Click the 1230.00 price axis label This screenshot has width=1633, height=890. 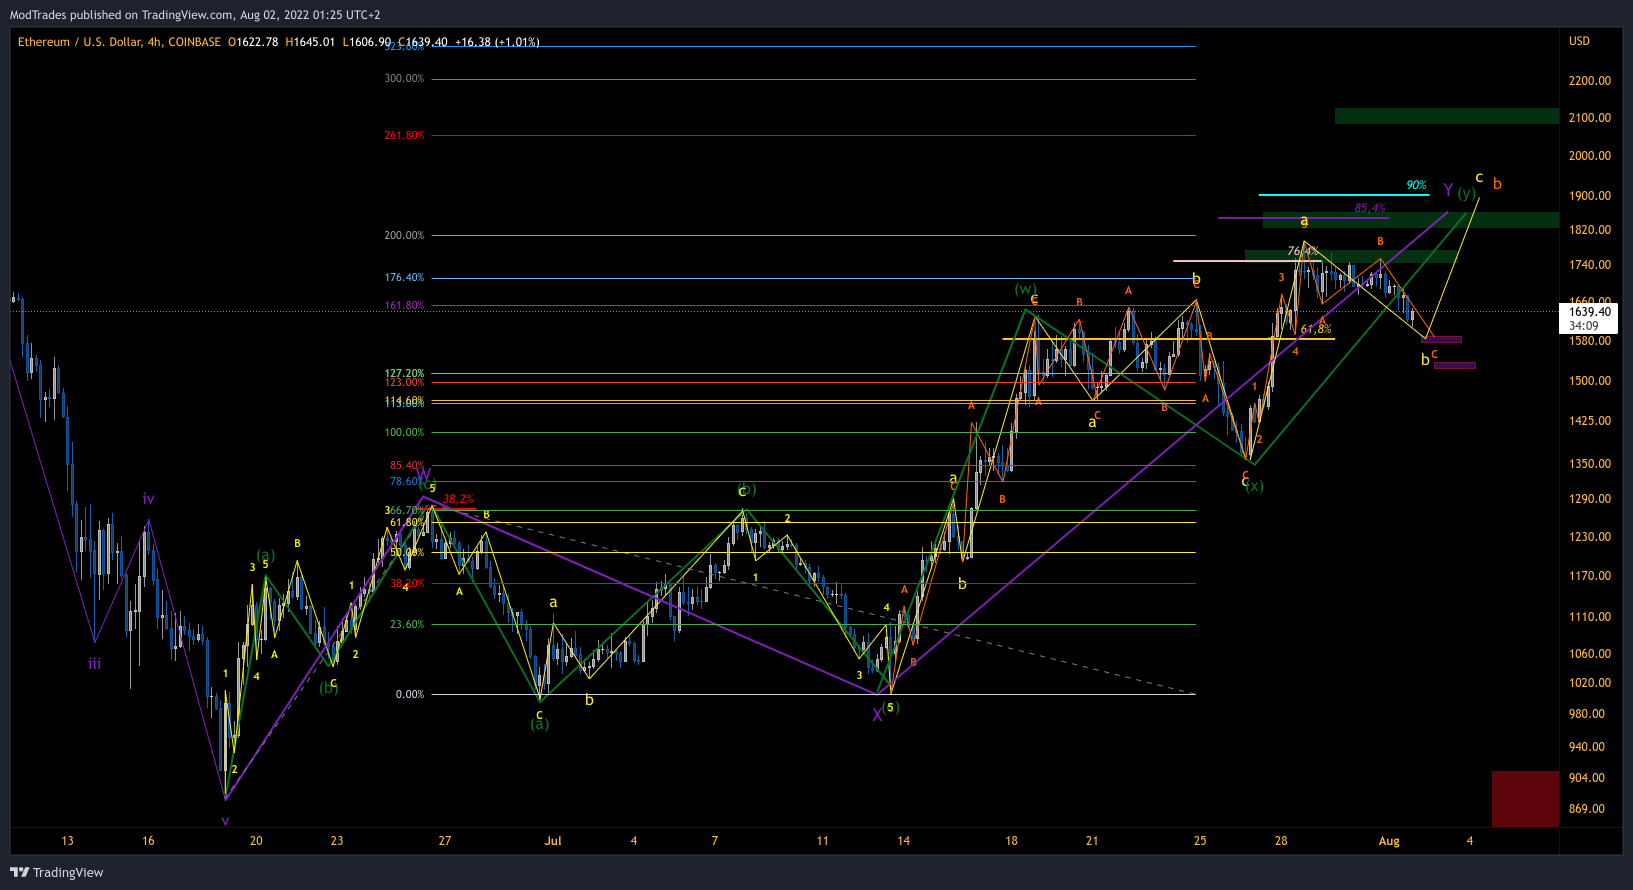pos(1590,537)
